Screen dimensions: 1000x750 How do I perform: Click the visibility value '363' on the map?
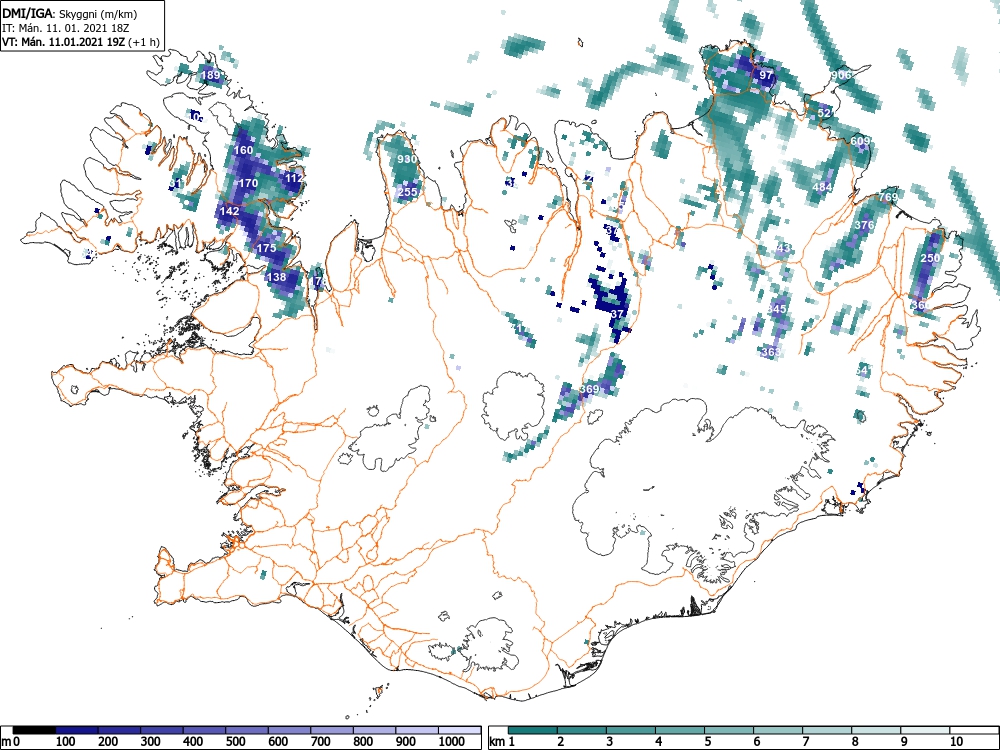(771, 352)
